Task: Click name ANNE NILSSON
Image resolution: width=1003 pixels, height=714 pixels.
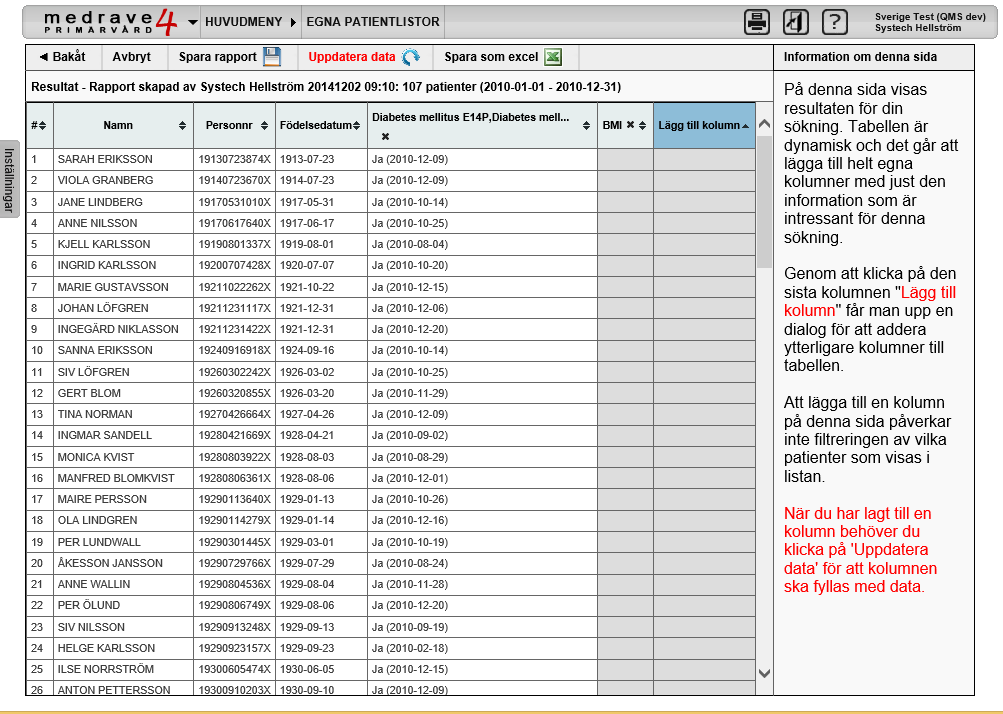Action: coord(97,223)
